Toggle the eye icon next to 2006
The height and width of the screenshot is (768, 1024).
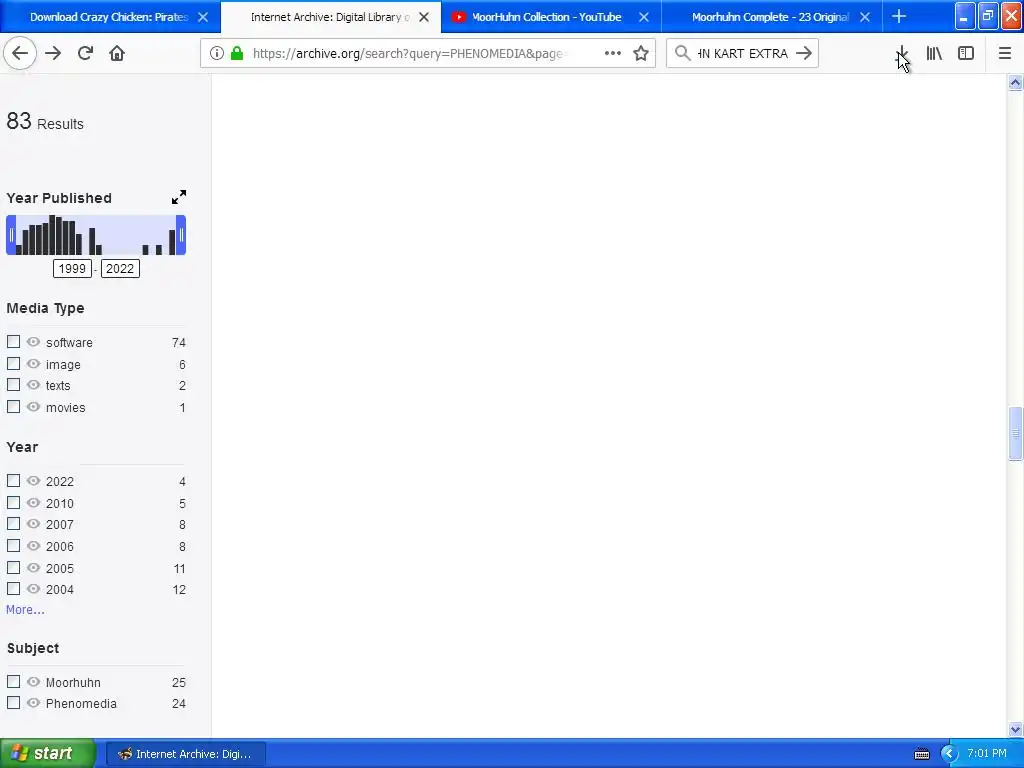33,546
